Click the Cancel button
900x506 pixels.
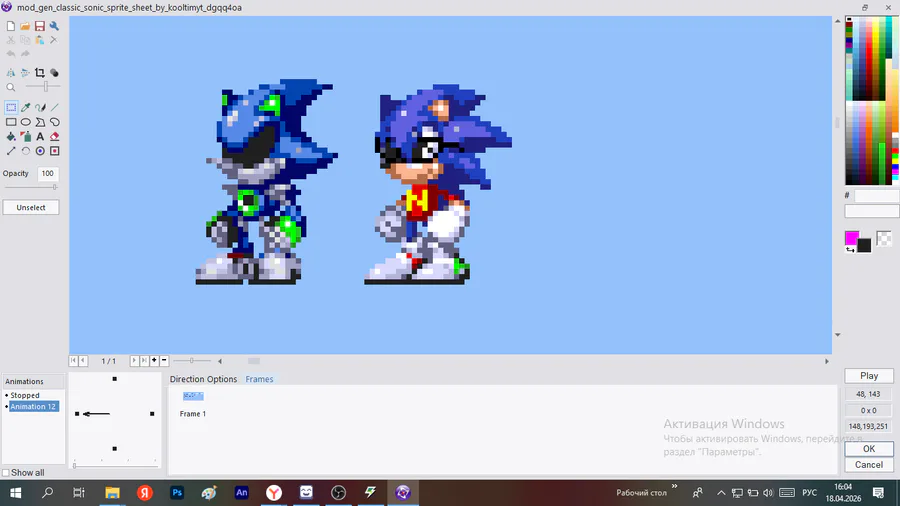click(869, 465)
